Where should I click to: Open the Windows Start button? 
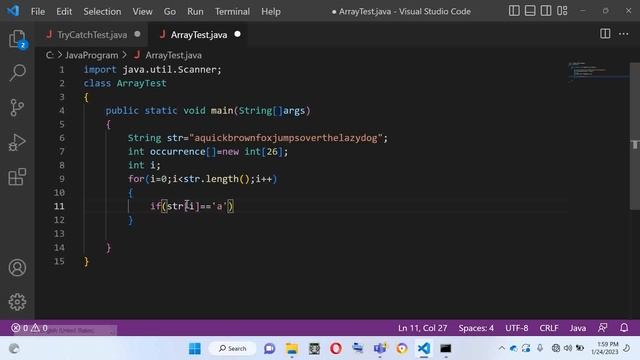pos(195,349)
